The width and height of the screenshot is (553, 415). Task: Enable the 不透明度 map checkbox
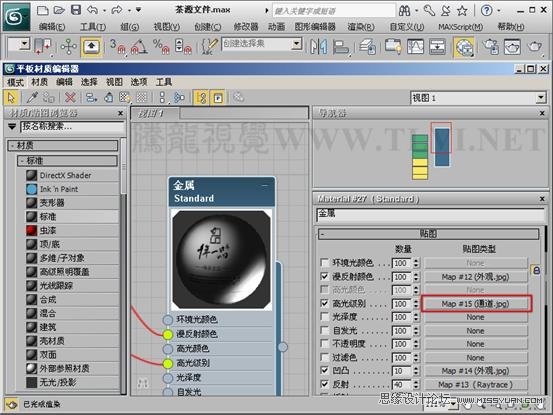(x=324, y=343)
